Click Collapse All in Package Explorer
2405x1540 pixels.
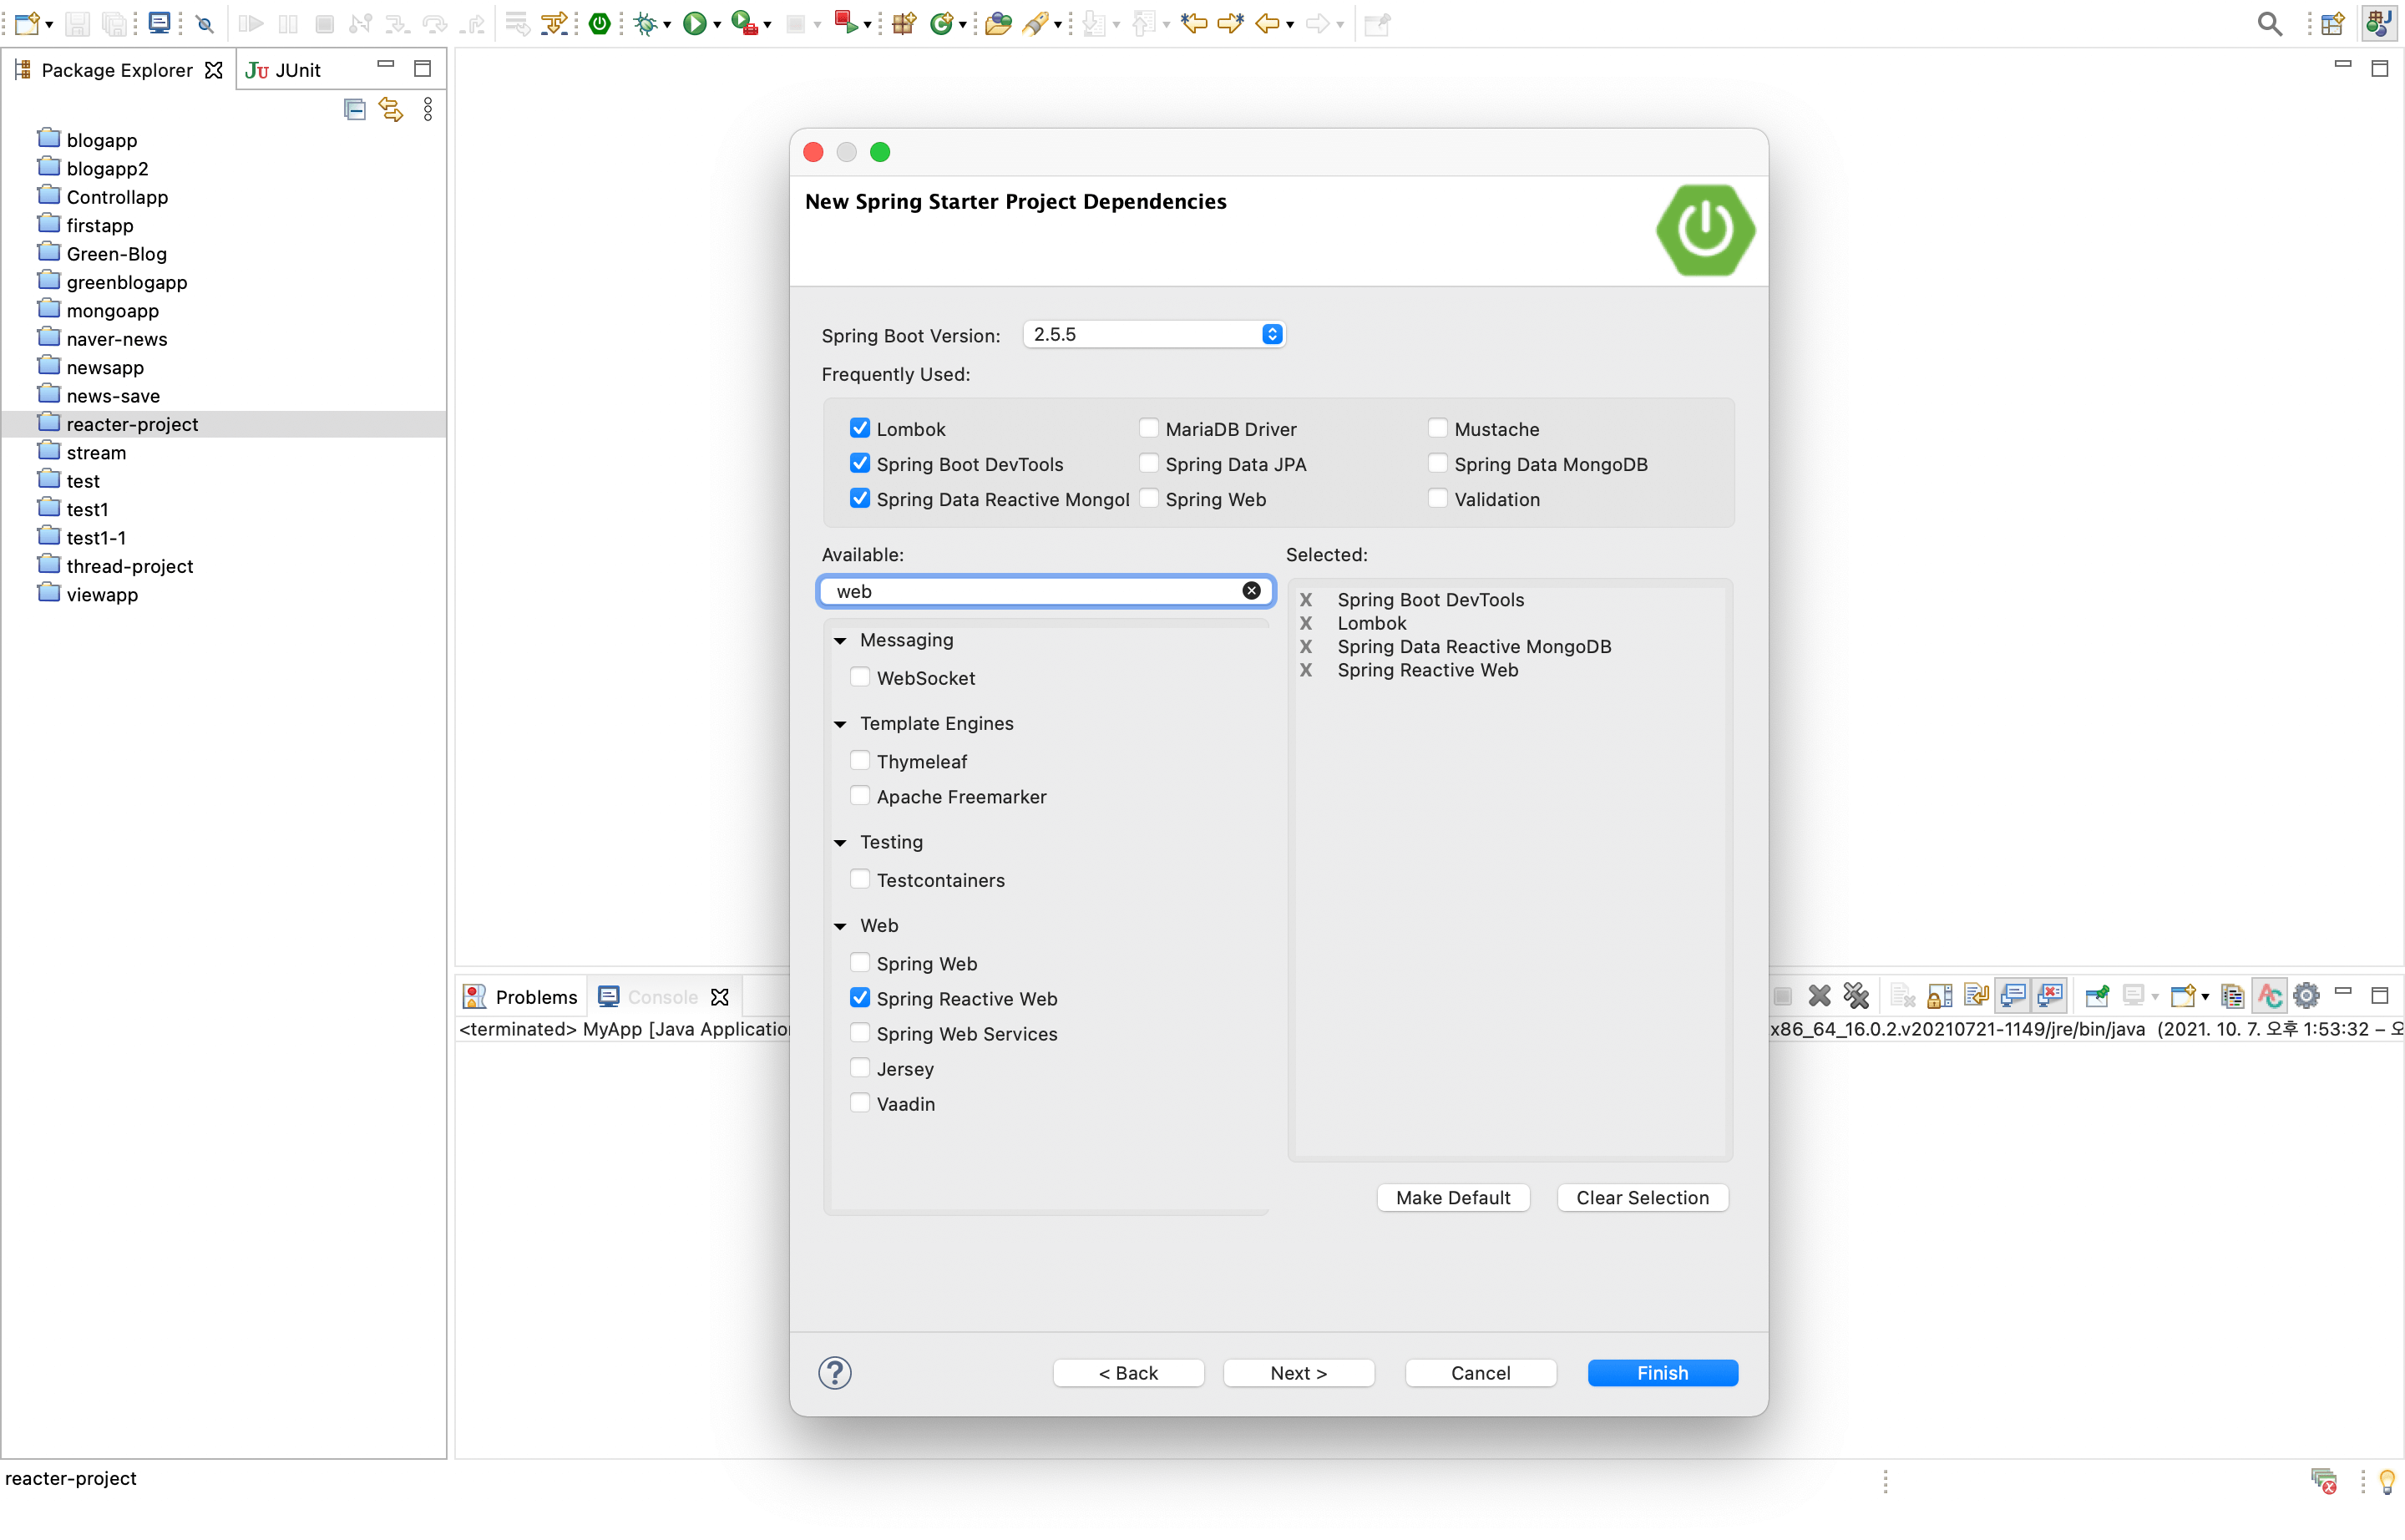point(354,109)
